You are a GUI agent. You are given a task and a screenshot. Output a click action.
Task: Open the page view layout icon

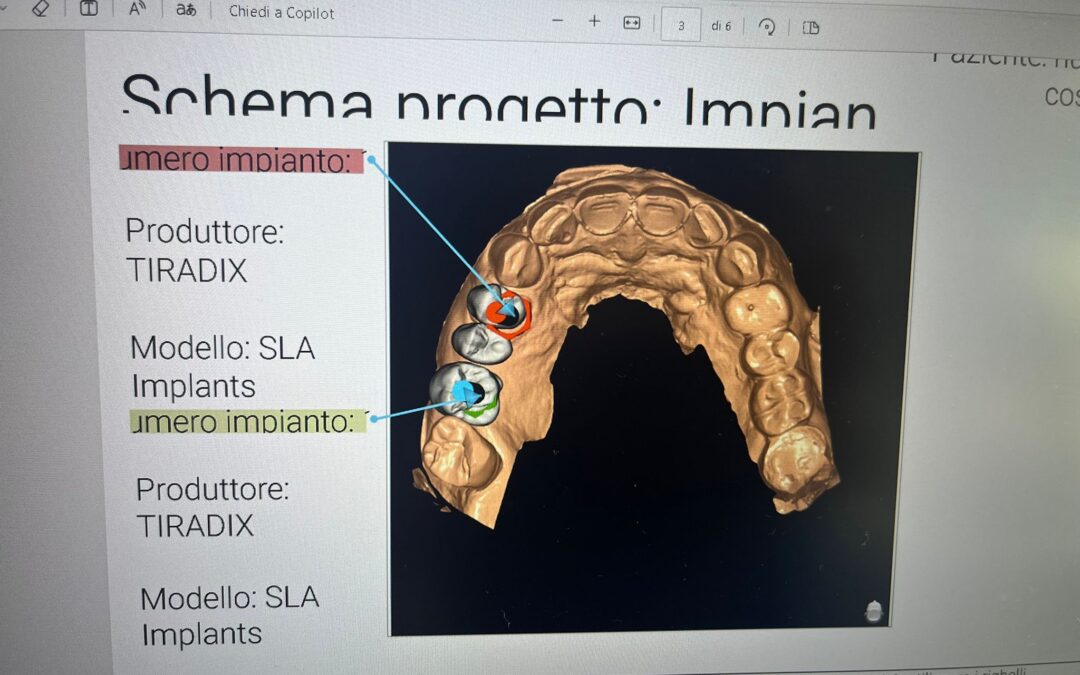(810, 27)
